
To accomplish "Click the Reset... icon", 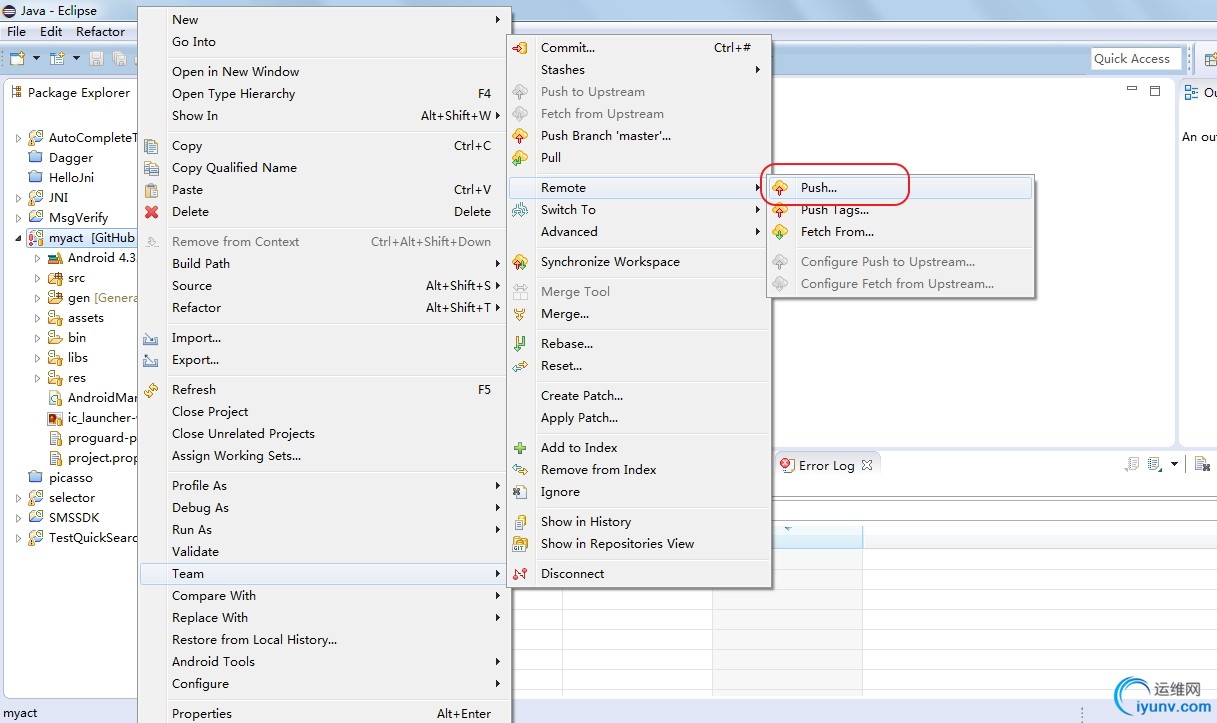I will pyautogui.click(x=520, y=366).
